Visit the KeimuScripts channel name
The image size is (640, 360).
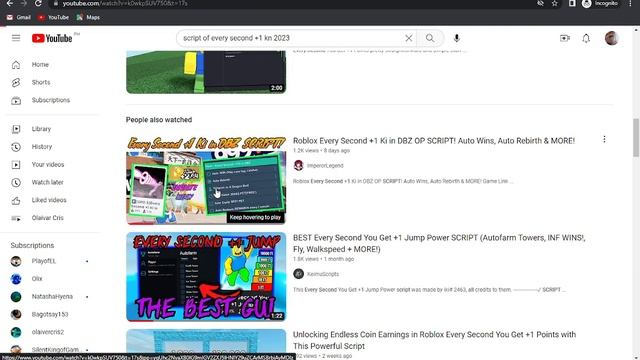point(322,274)
